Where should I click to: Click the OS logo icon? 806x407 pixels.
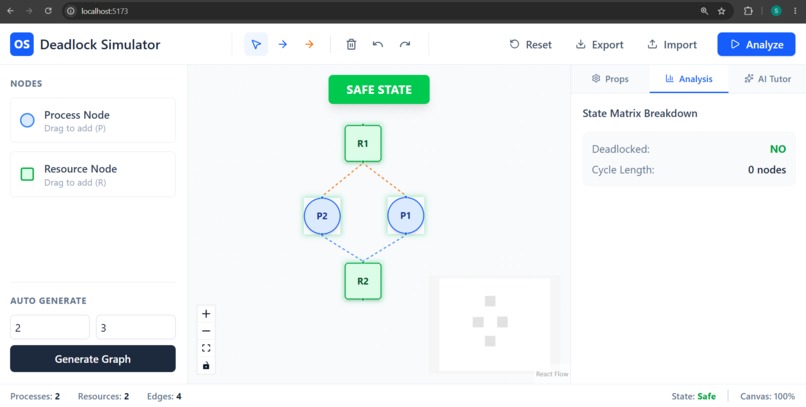pyautogui.click(x=22, y=44)
